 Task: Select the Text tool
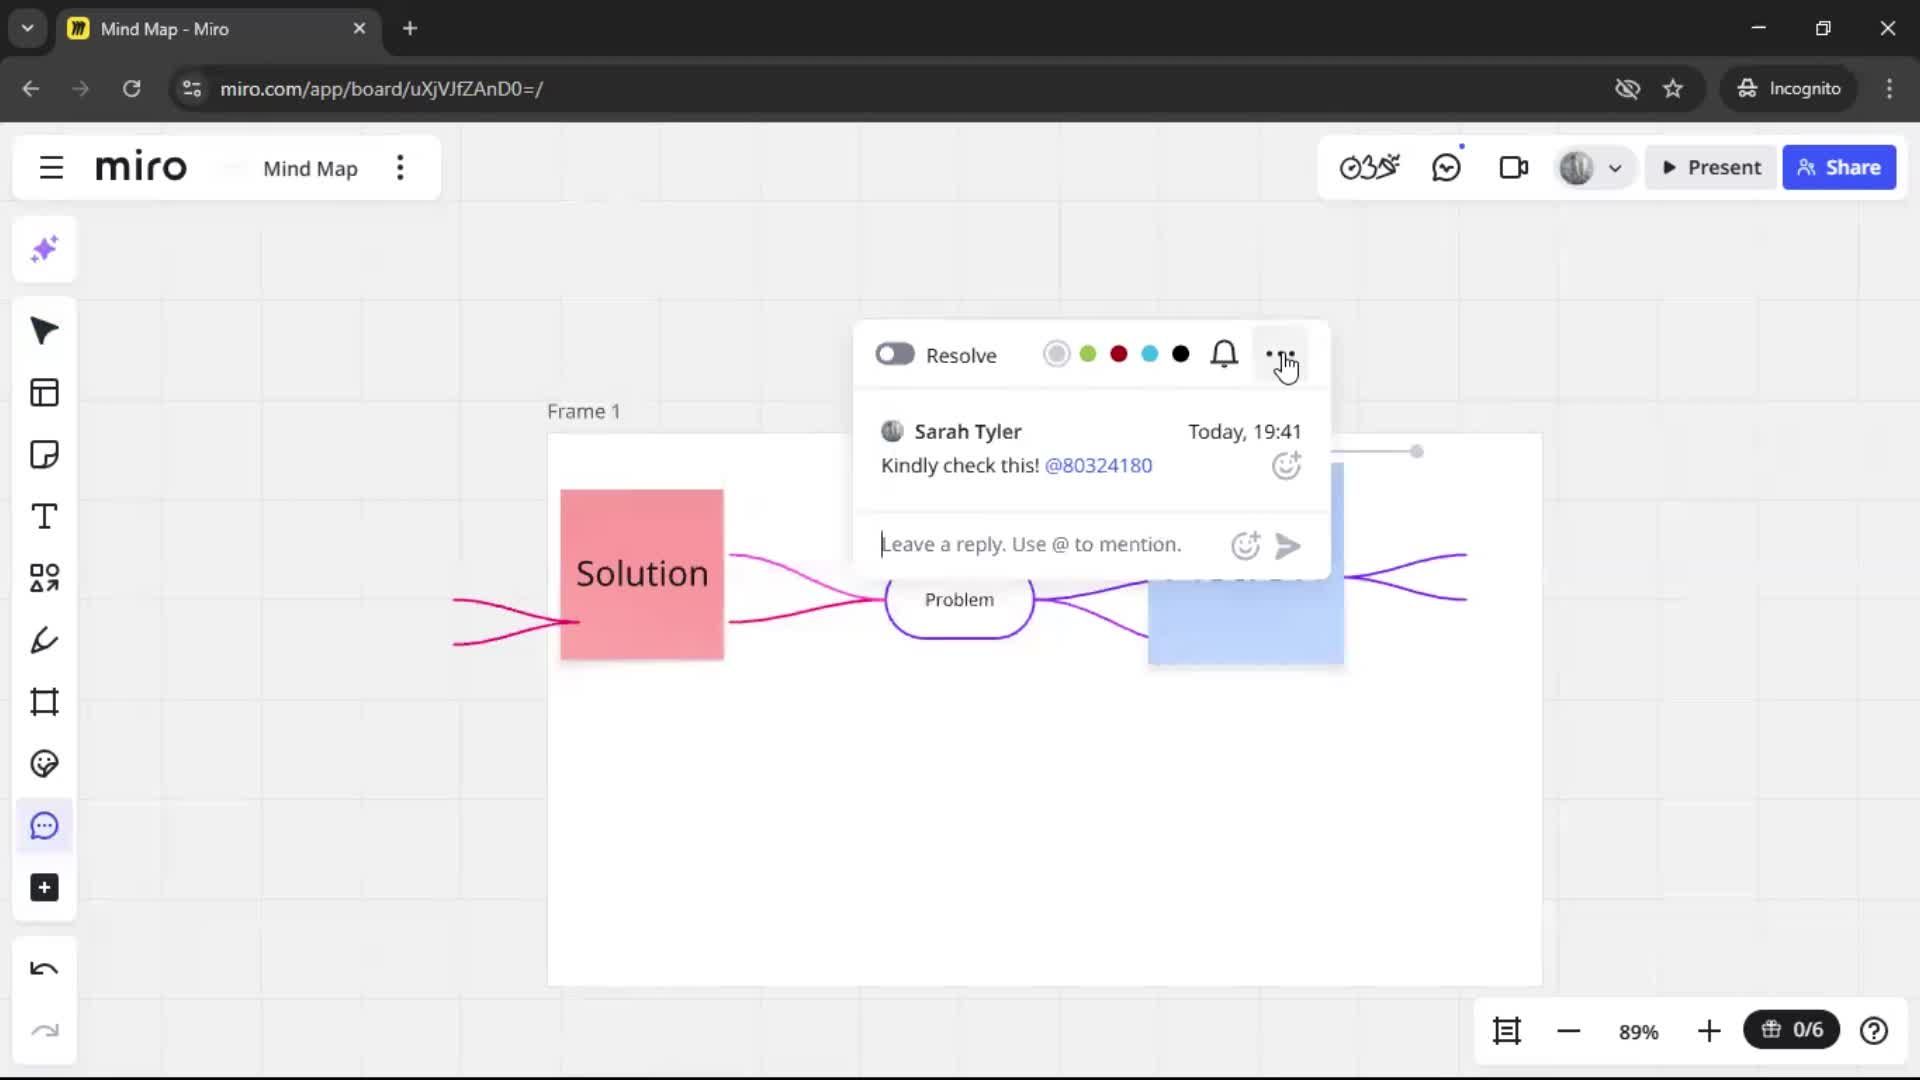44,517
